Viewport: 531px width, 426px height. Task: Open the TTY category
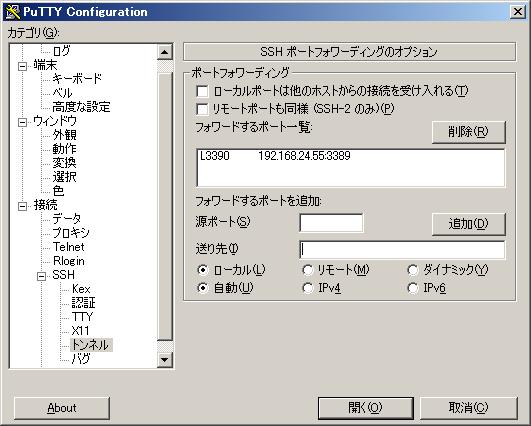pos(82,317)
